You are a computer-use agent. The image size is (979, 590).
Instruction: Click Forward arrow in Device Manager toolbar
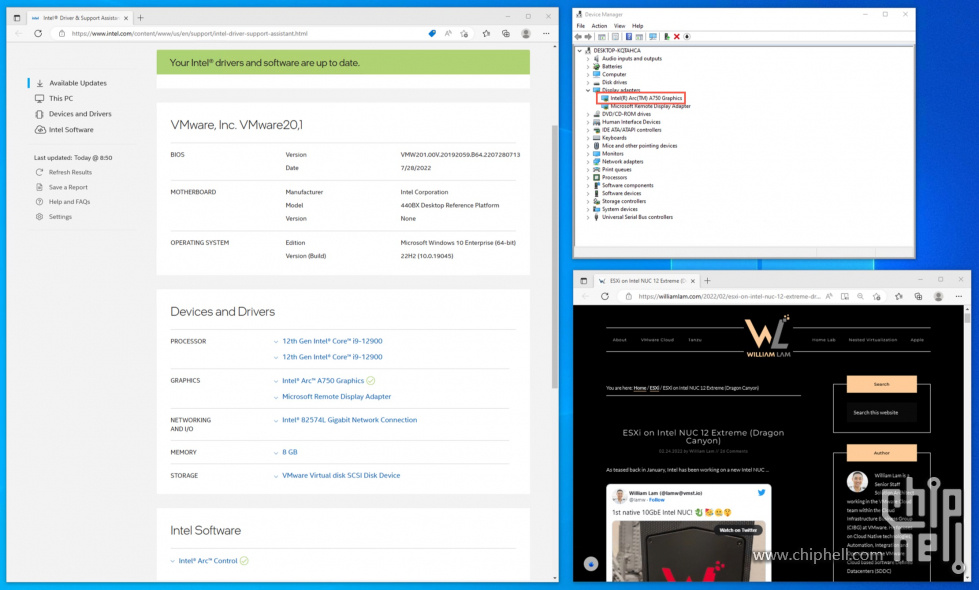click(x=588, y=37)
